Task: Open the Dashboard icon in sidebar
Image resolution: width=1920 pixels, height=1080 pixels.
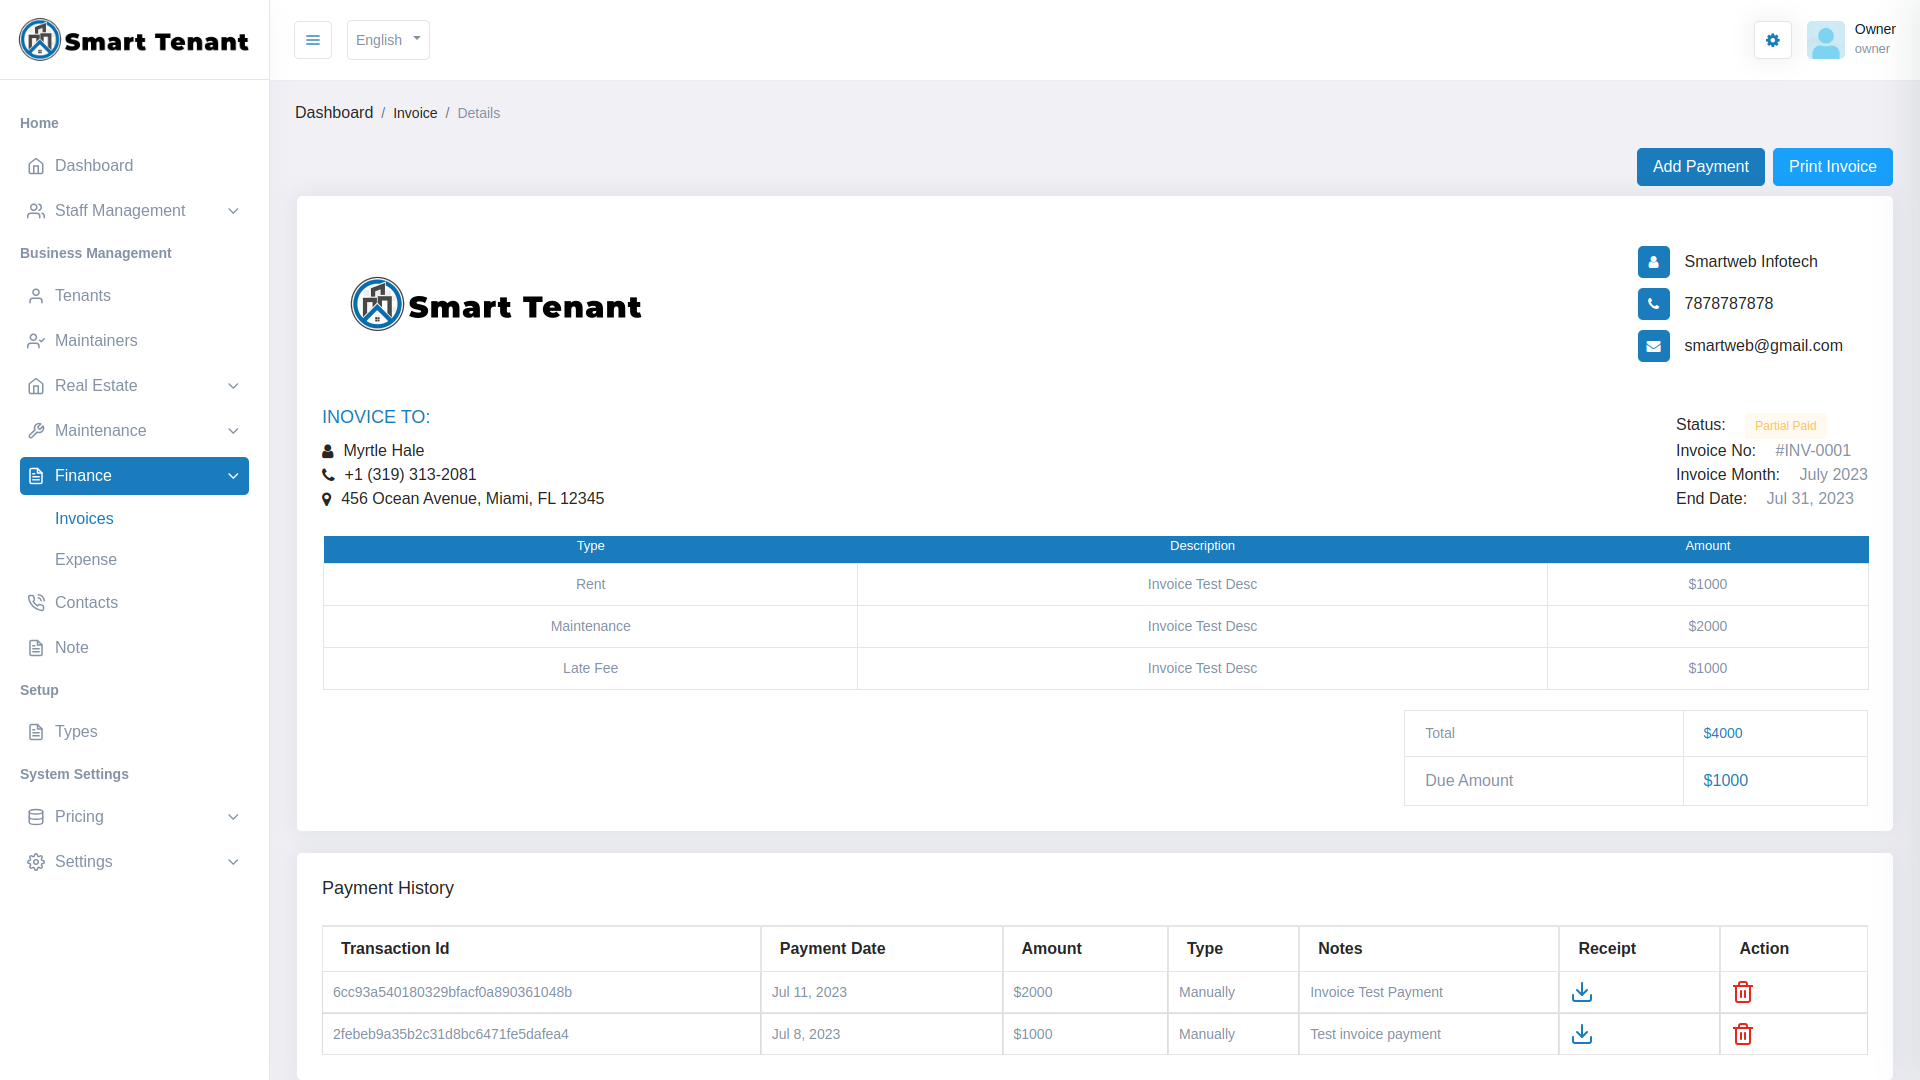Action: click(x=36, y=166)
